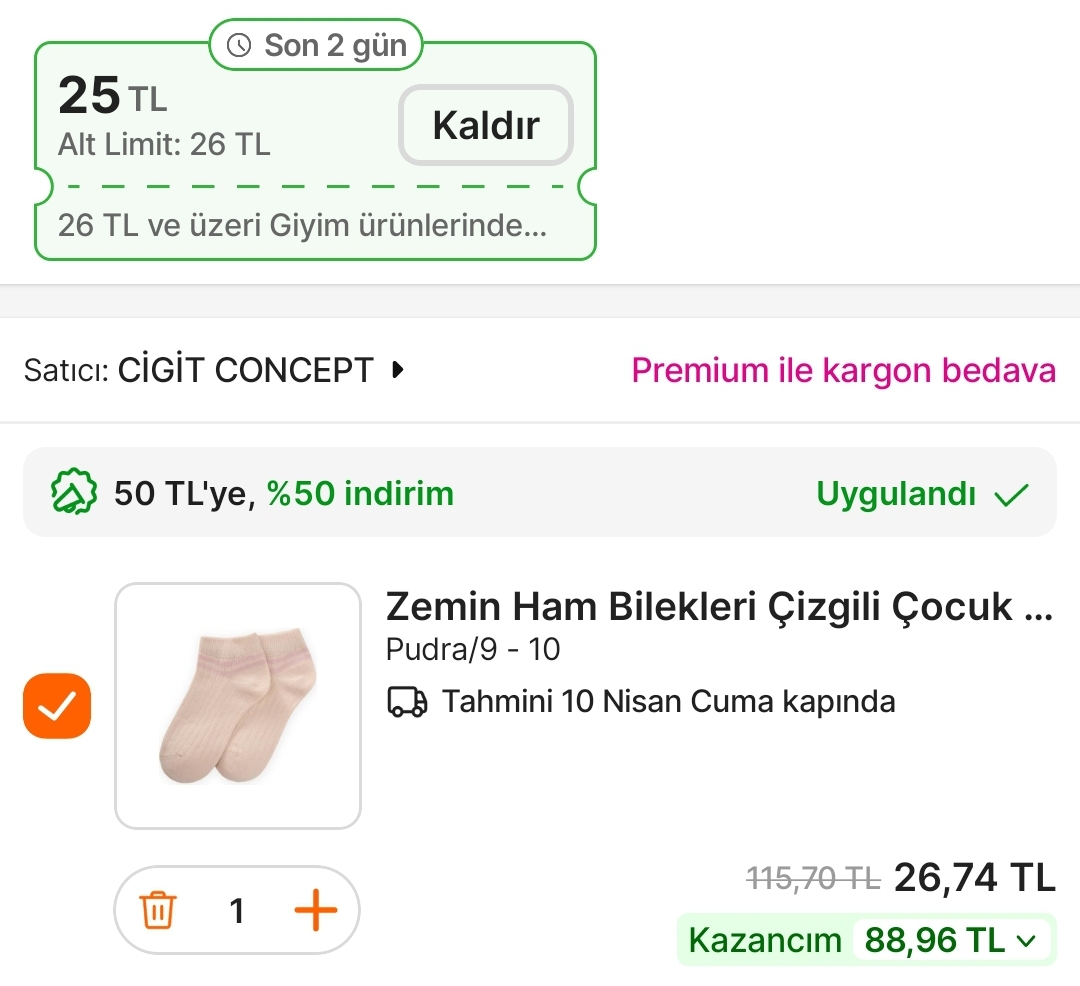
Task: Click the clock icon beside Son 2 gün
Action: click(x=239, y=45)
